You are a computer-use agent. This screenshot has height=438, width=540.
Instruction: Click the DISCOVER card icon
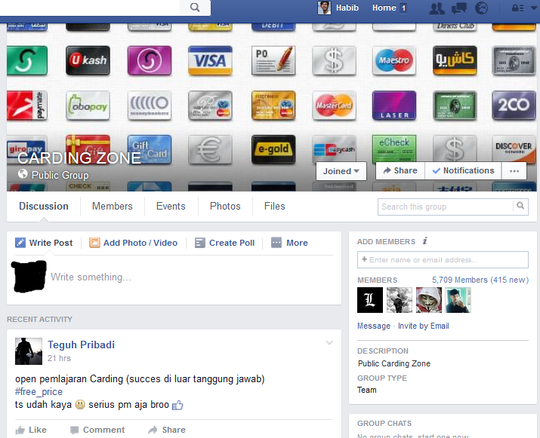[513, 148]
